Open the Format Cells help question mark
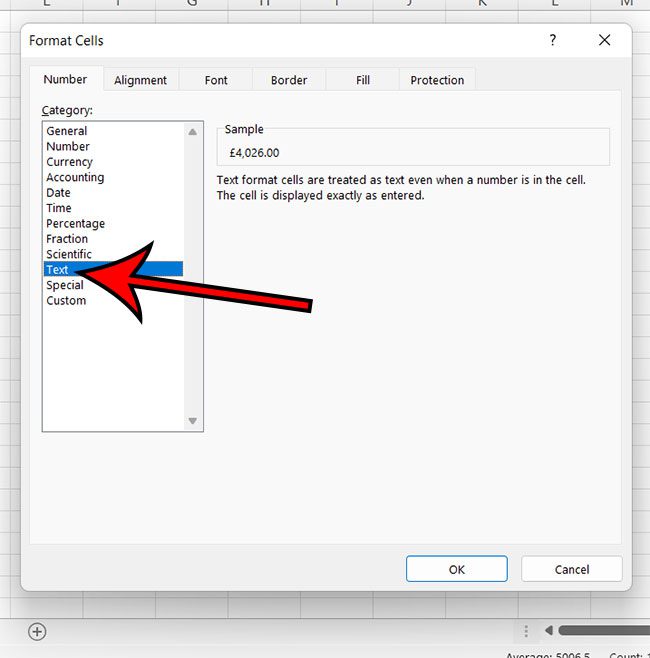Screen dimensions: 650x658 click(553, 40)
